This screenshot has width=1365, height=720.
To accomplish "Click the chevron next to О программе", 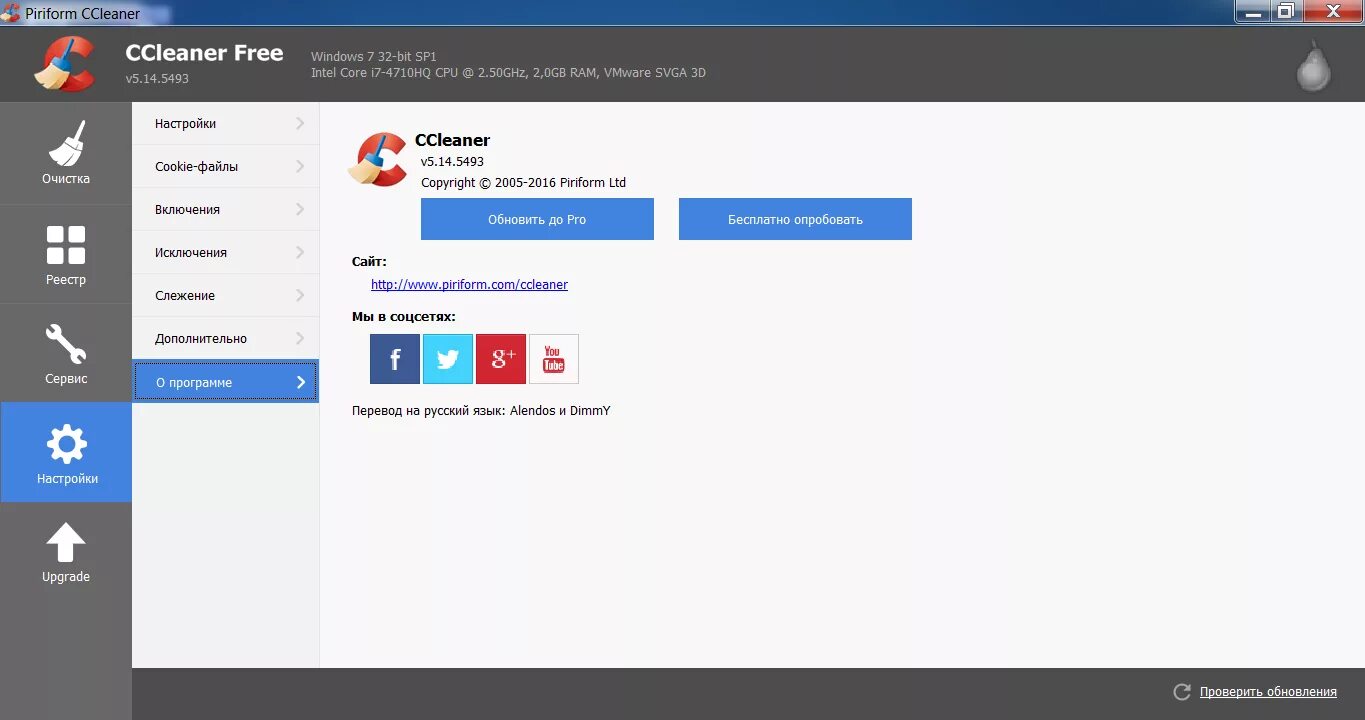I will 300,382.
